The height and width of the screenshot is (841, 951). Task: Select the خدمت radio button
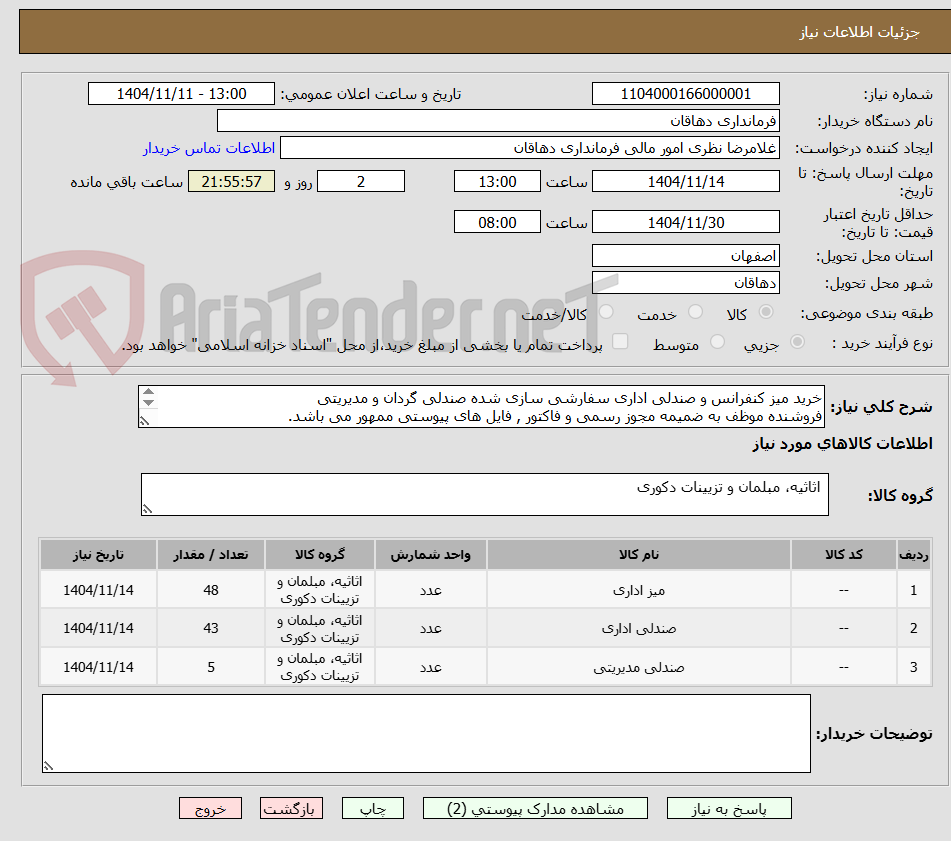(696, 312)
